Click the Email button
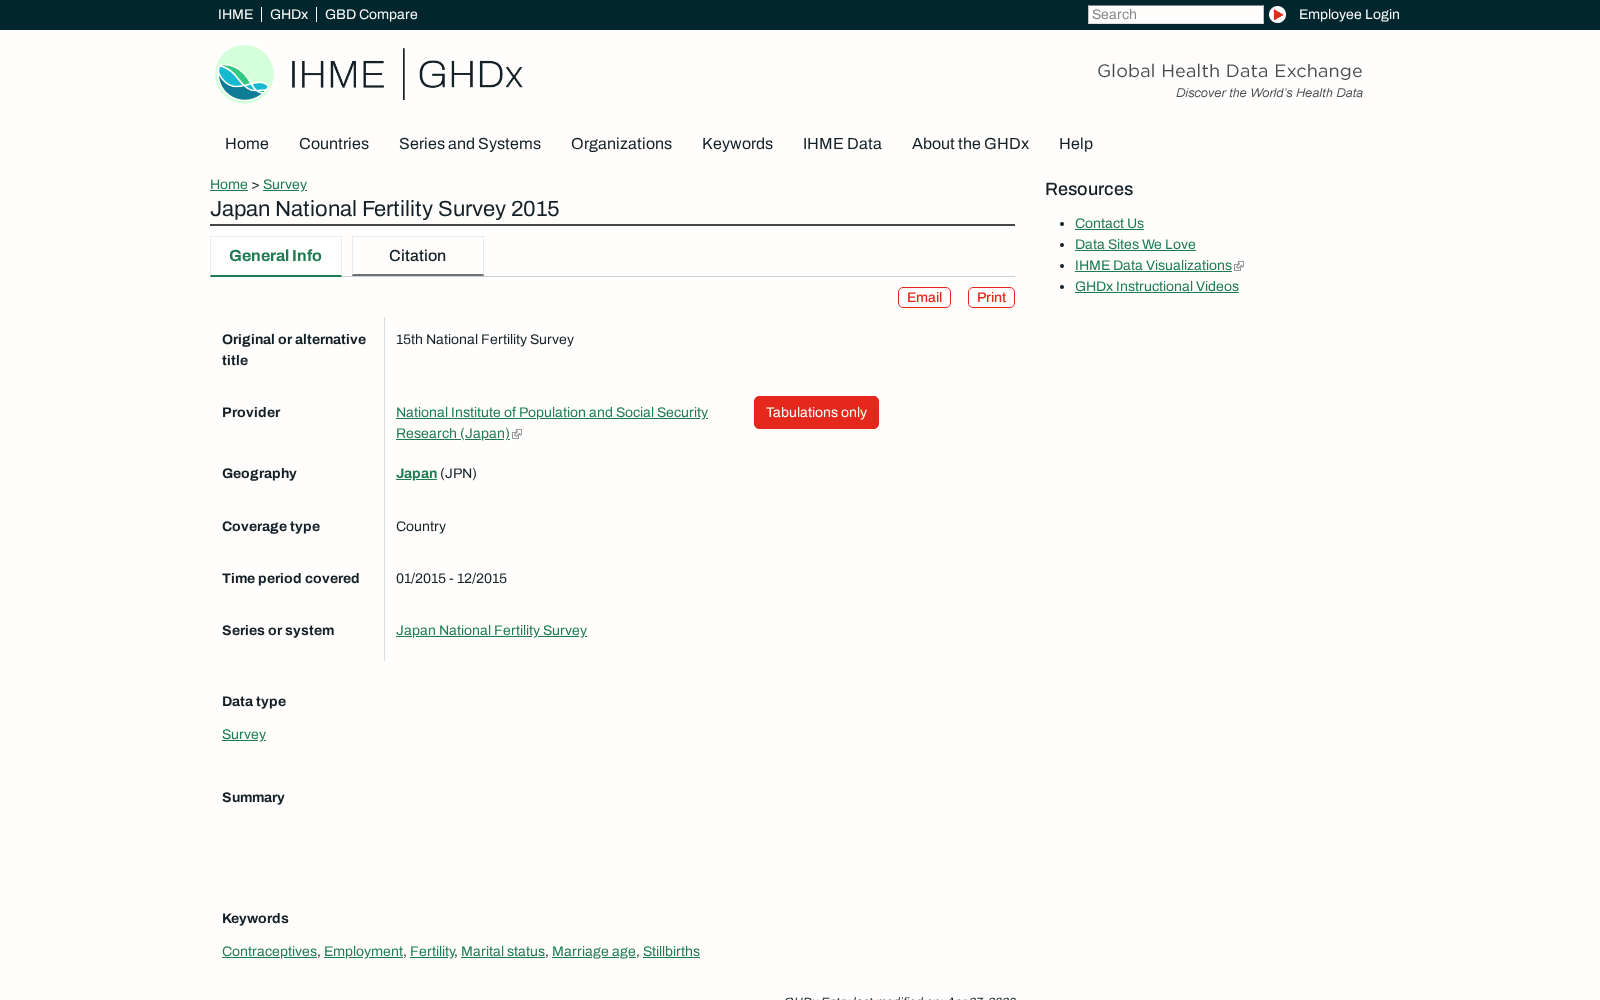The image size is (1600, 1000). pos(924,298)
